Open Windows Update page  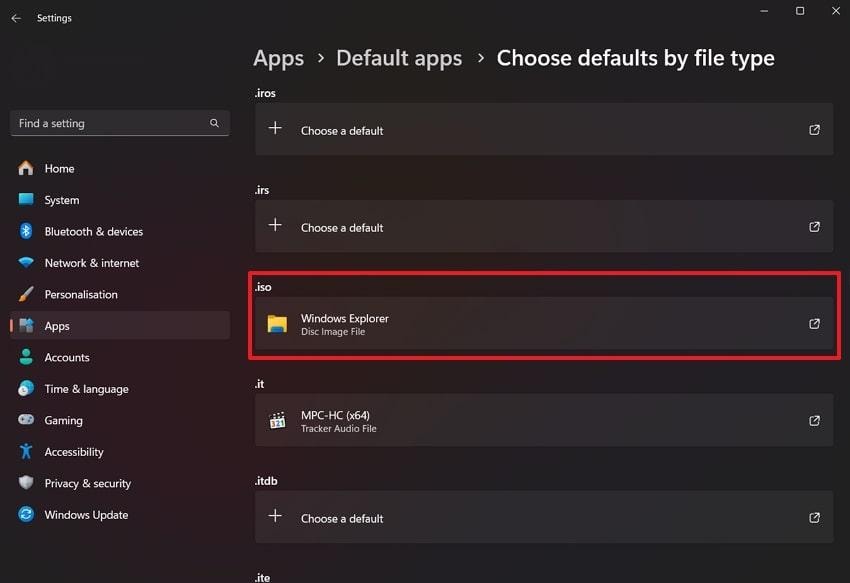[x=120, y=515]
